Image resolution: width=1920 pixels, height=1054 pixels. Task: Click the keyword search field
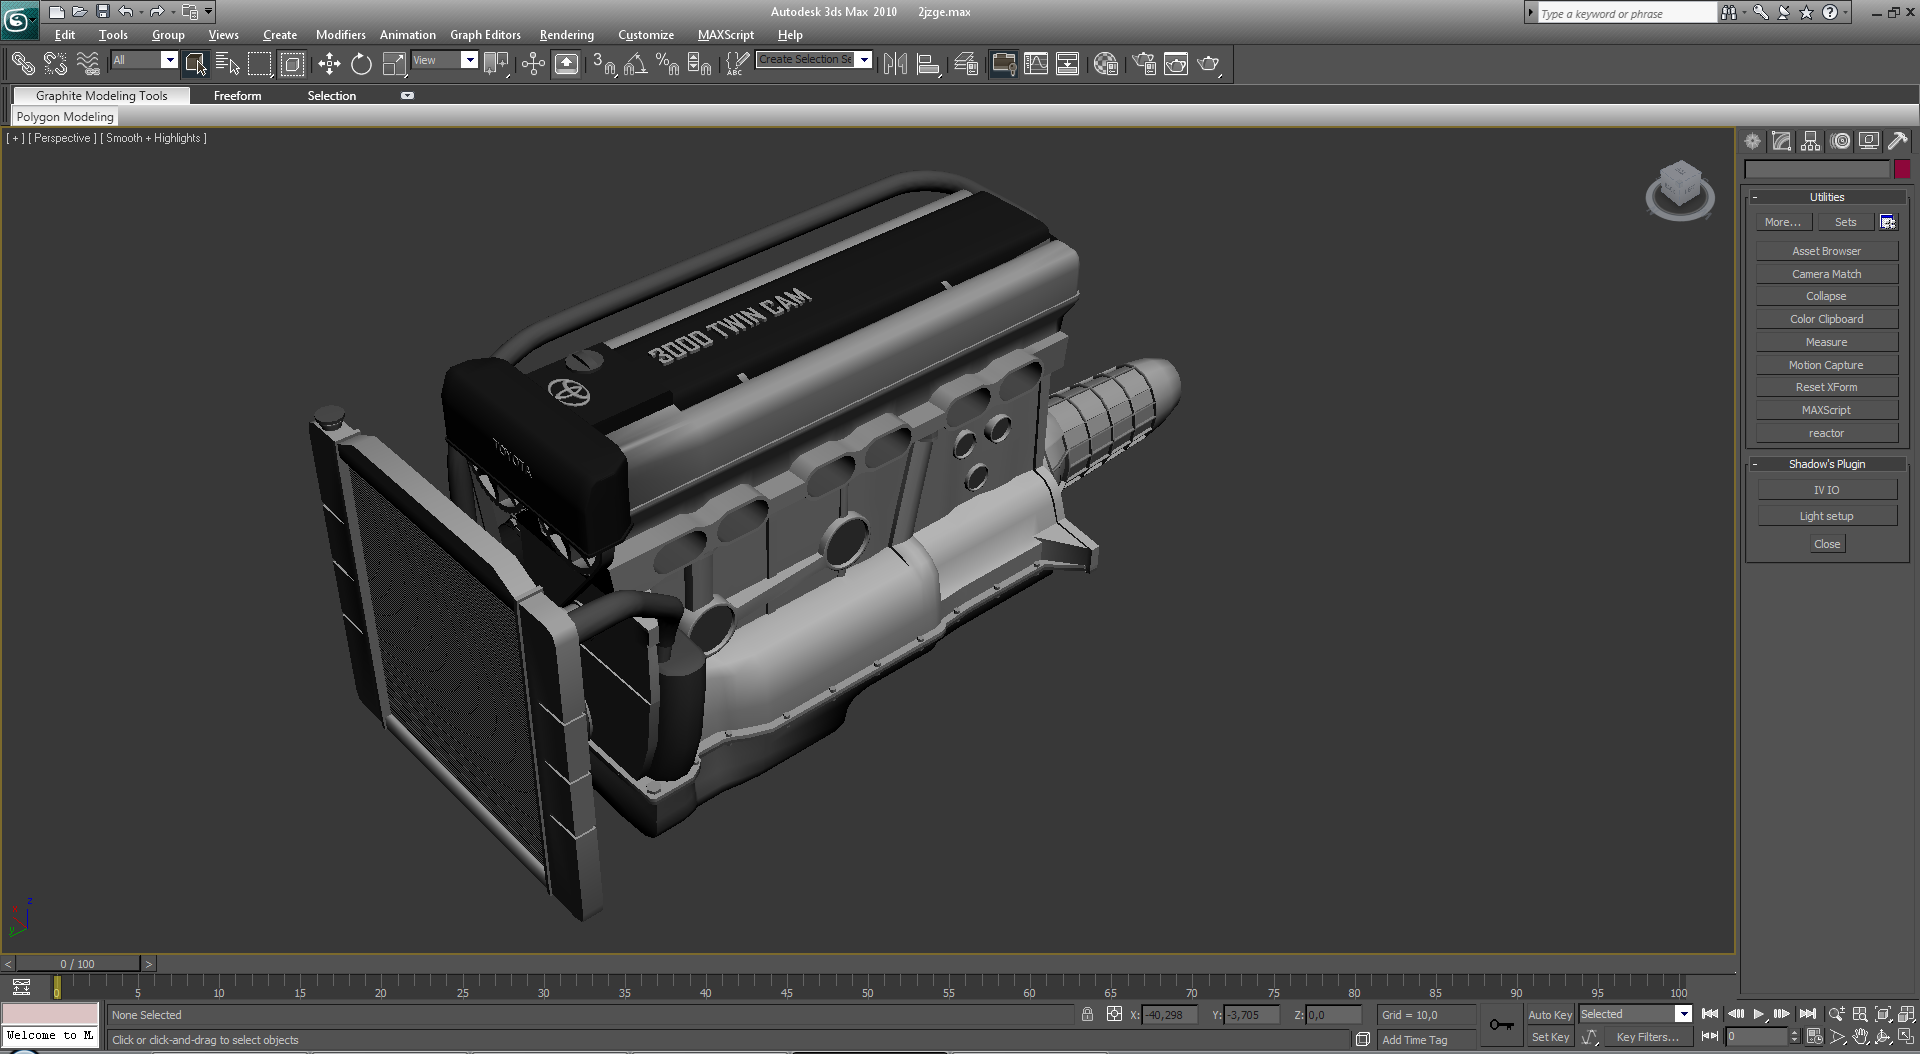(1626, 13)
